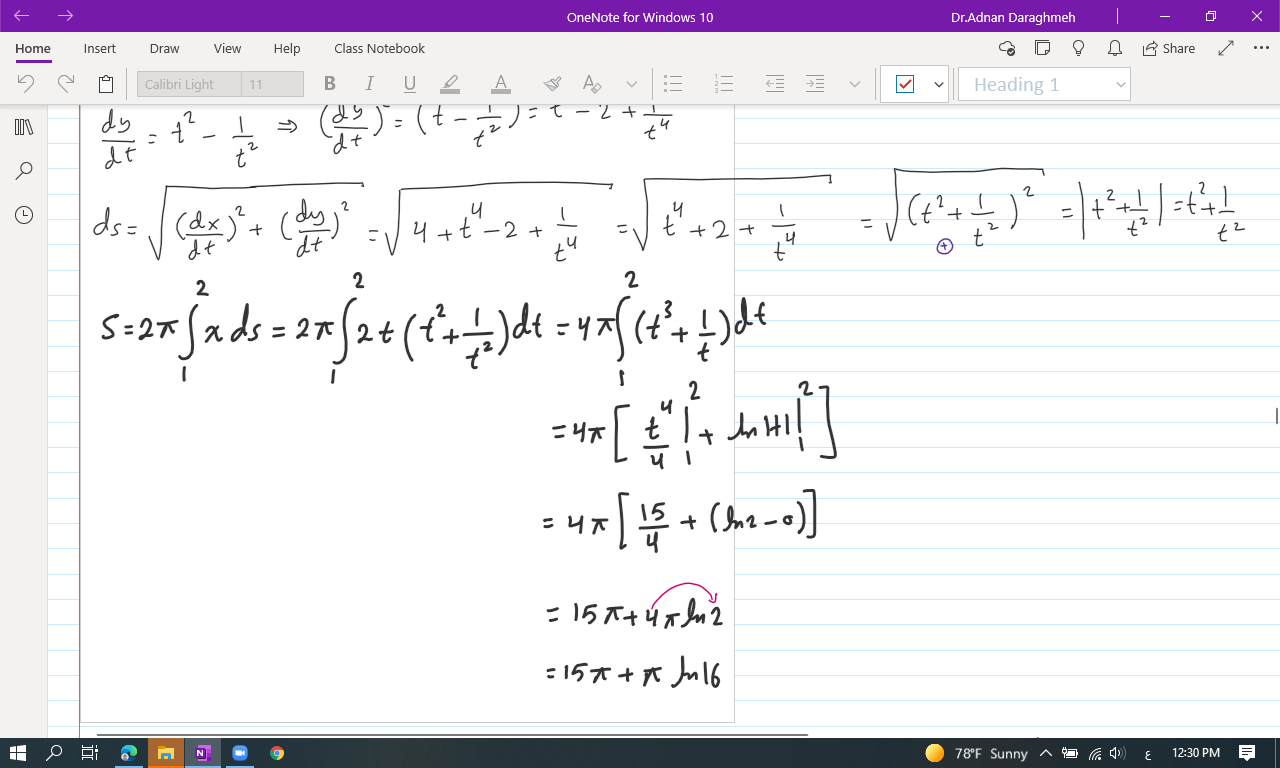Viewport: 1280px width, 768px height.
Task: Enter full screen mode
Action: coord(1226,48)
